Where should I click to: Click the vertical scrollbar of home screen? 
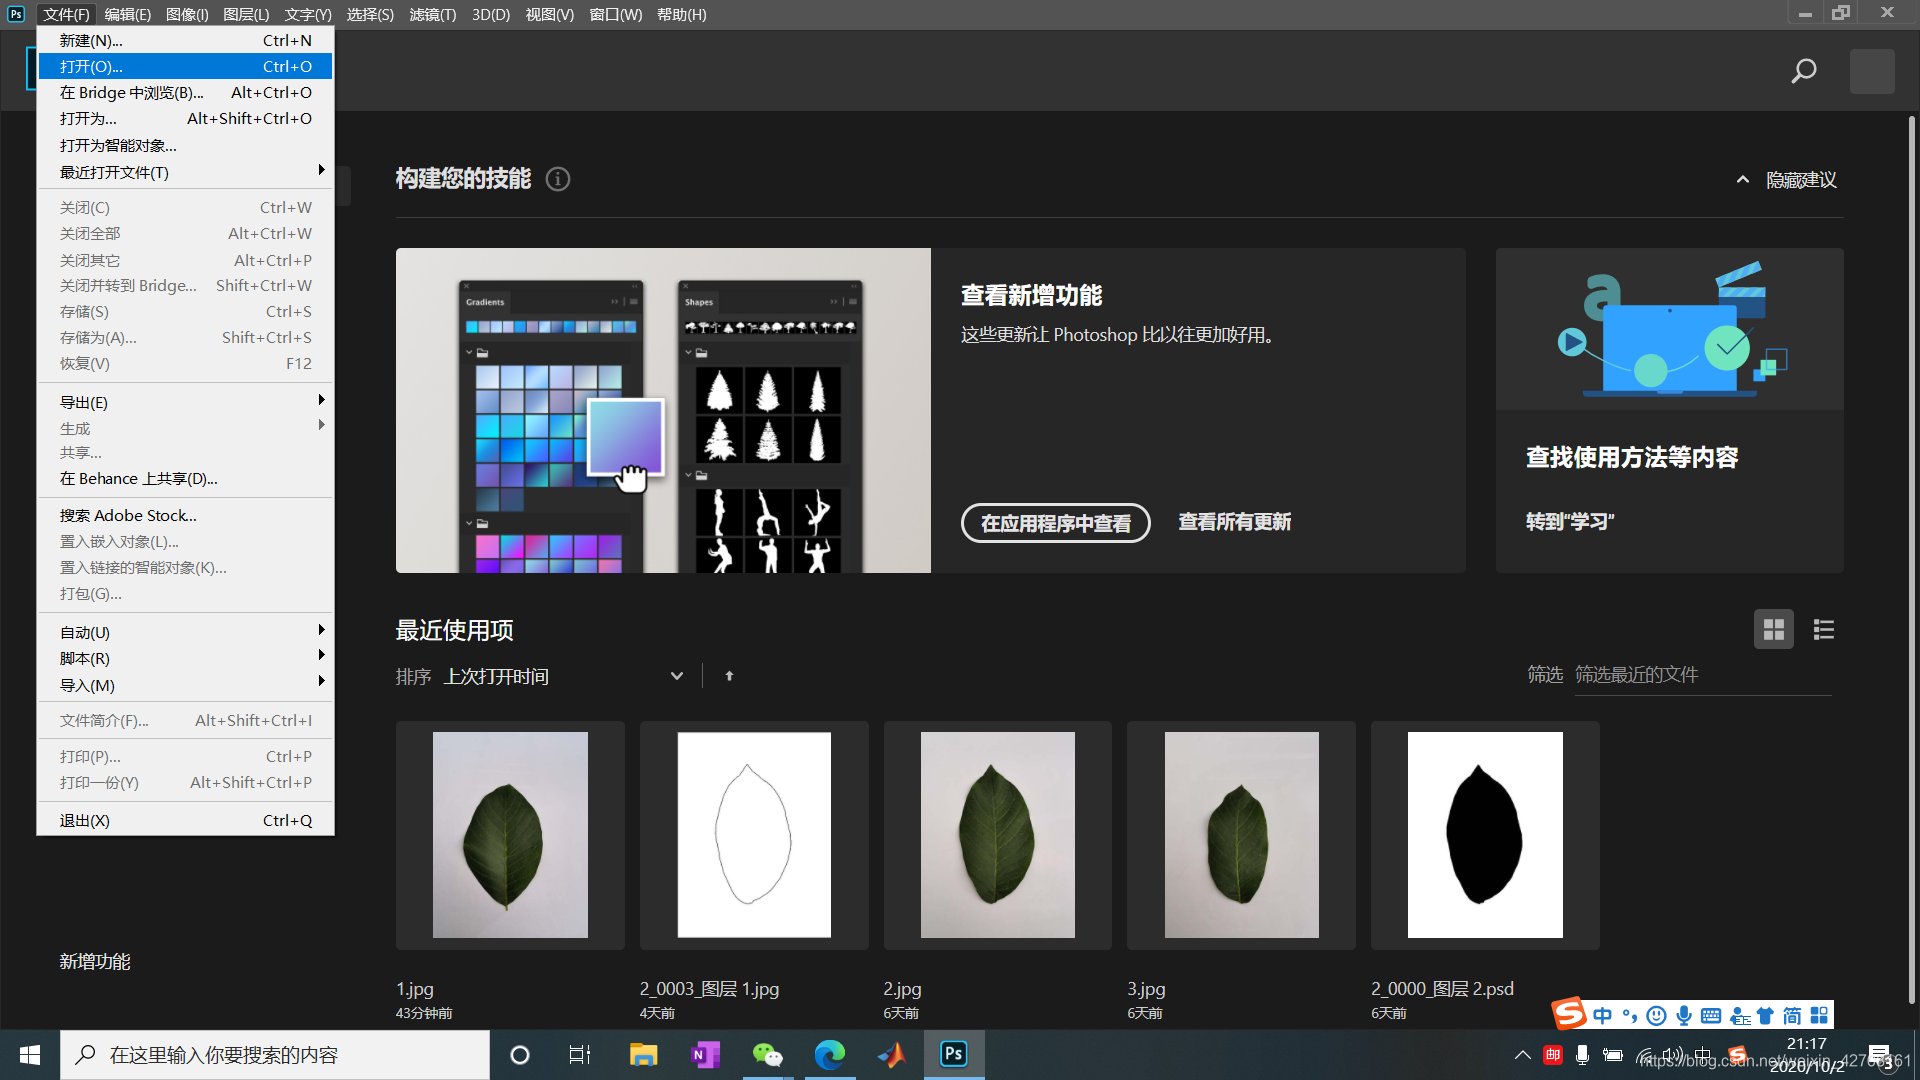pyautogui.click(x=1911, y=560)
